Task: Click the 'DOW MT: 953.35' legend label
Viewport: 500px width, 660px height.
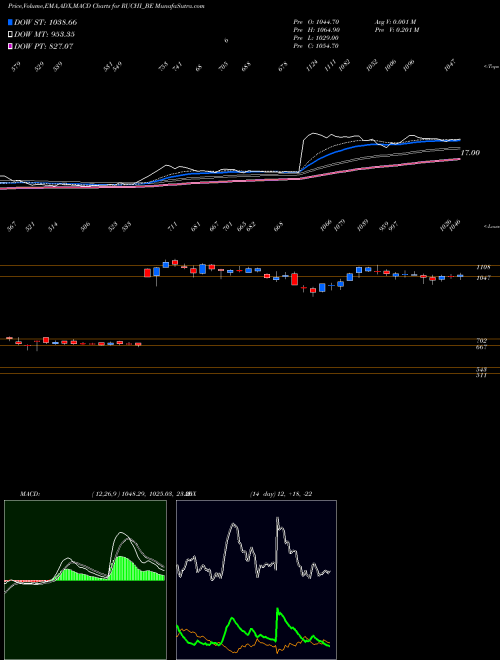Action: click(44, 35)
